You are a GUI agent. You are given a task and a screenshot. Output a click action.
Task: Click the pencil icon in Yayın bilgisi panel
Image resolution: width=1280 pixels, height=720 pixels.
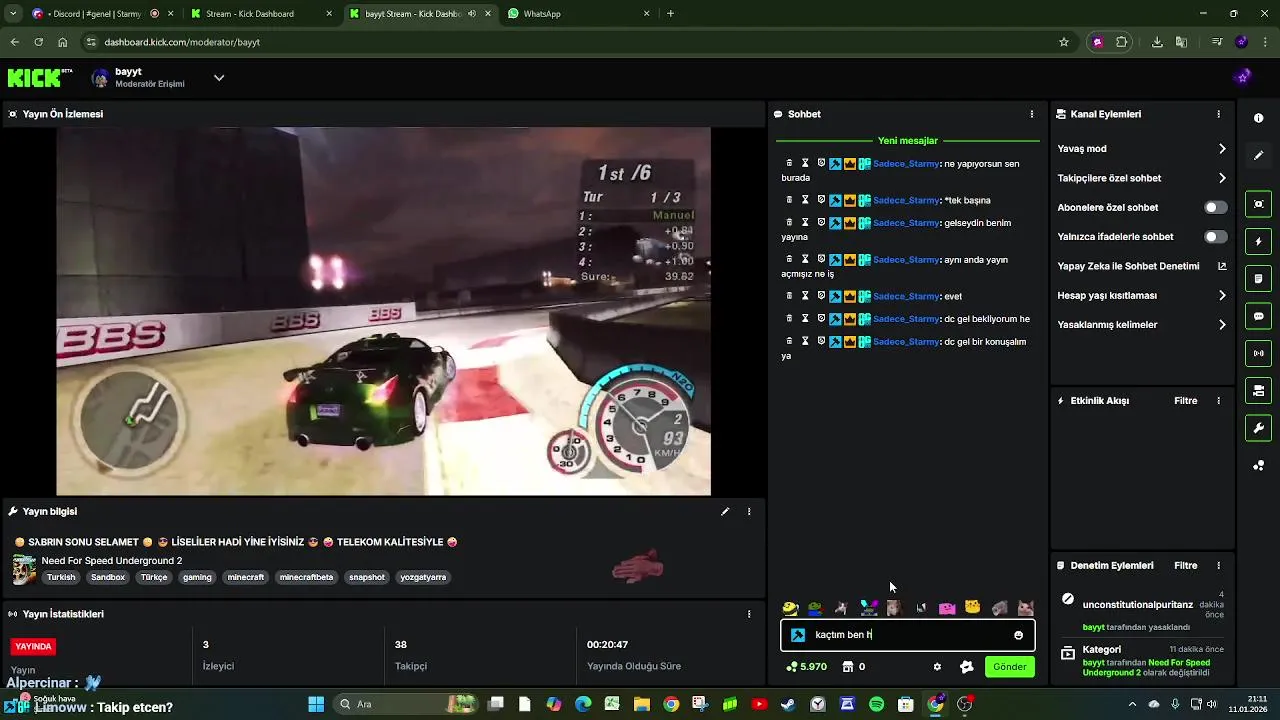[x=725, y=511]
